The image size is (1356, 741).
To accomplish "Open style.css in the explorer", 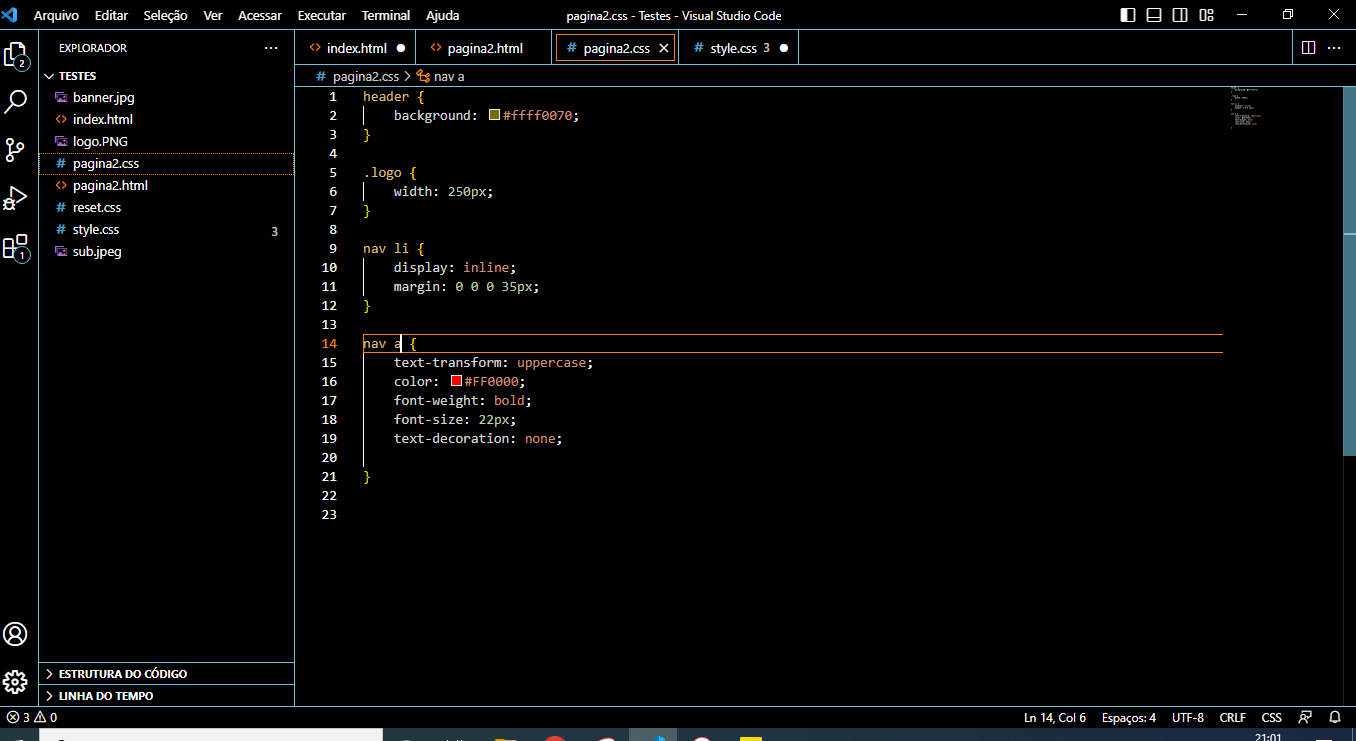I will pyautogui.click(x=166, y=230).
